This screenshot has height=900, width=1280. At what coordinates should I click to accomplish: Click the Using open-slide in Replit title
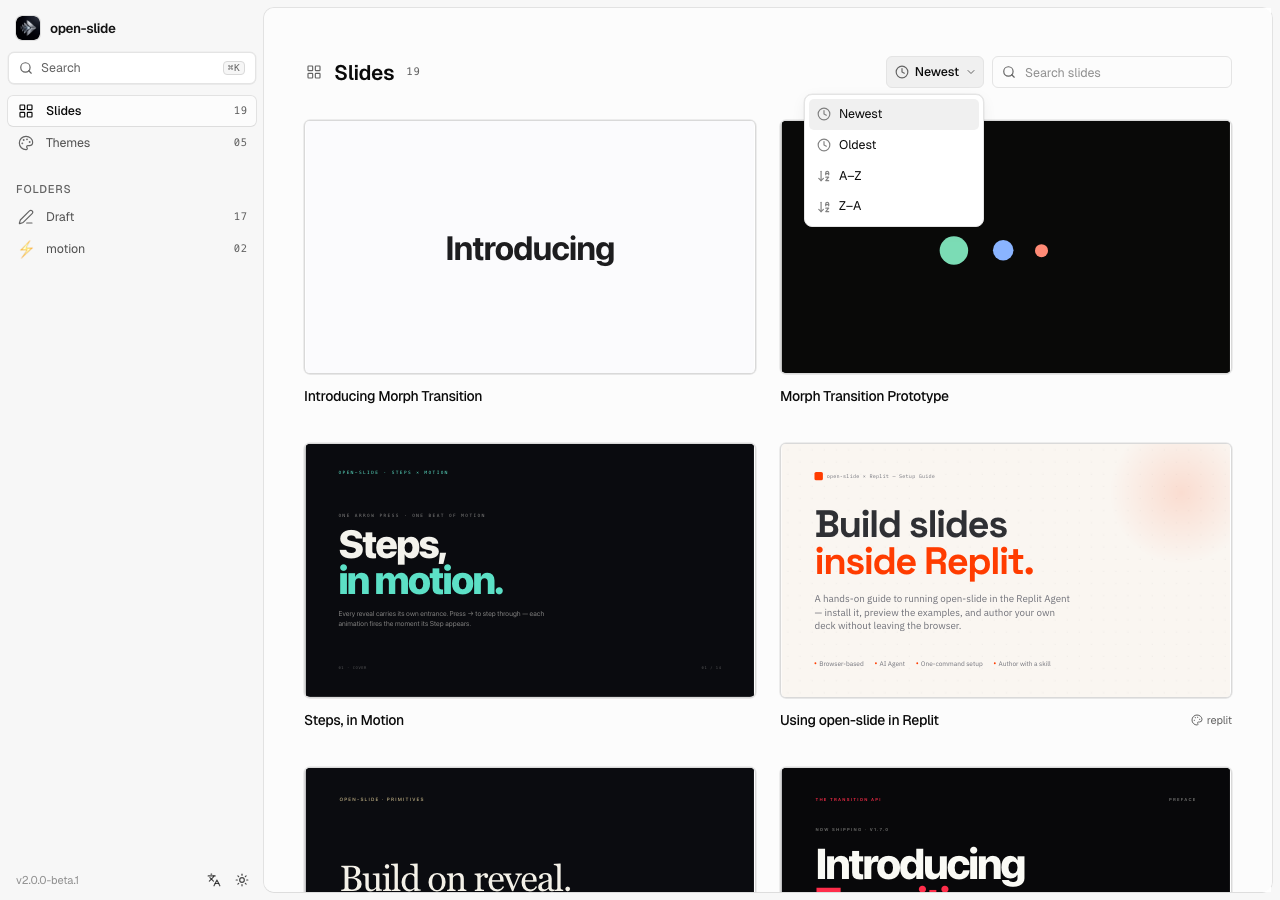pyautogui.click(x=859, y=721)
